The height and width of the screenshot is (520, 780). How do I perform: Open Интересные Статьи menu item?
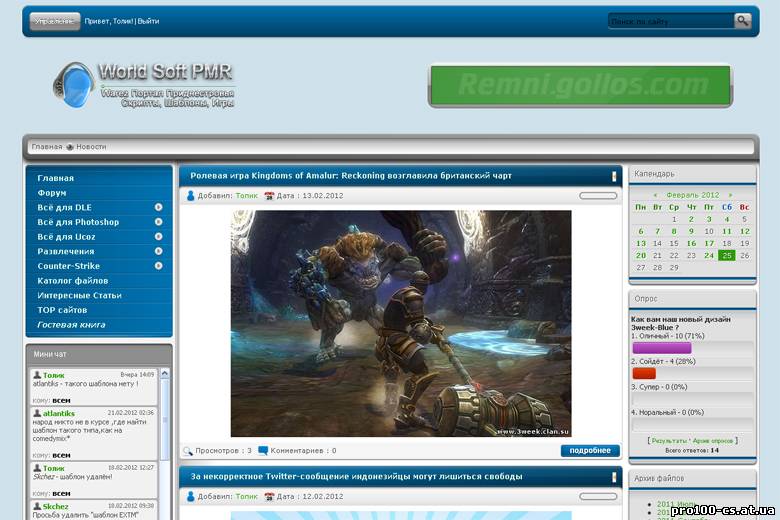[x=80, y=295]
